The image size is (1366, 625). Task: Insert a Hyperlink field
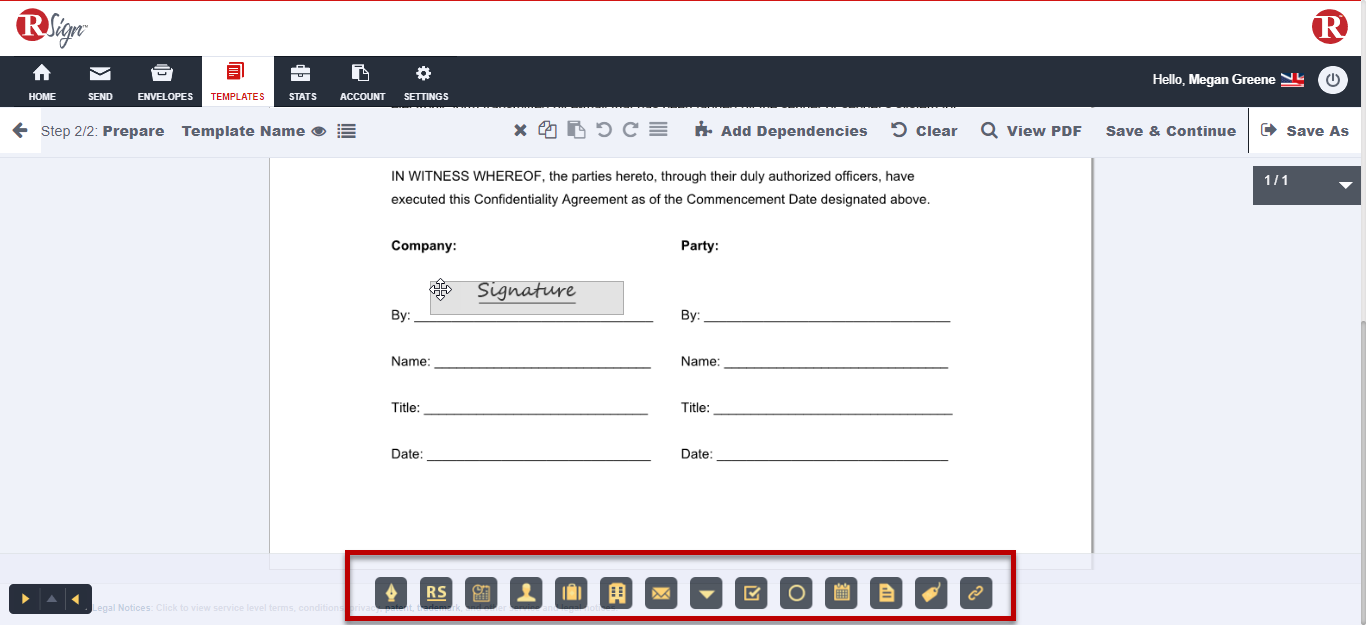[976, 592]
